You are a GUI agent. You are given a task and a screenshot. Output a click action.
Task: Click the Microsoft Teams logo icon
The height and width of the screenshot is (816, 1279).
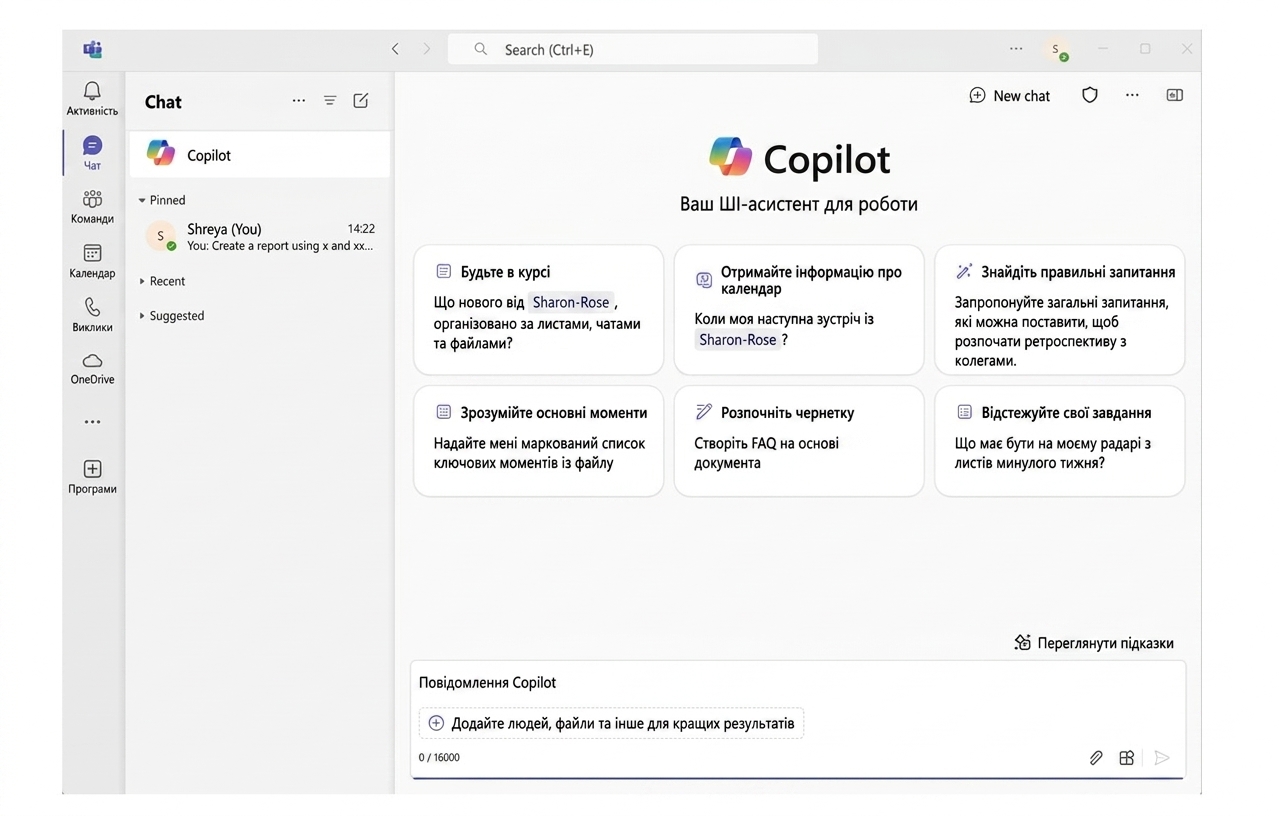tap(92, 49)
